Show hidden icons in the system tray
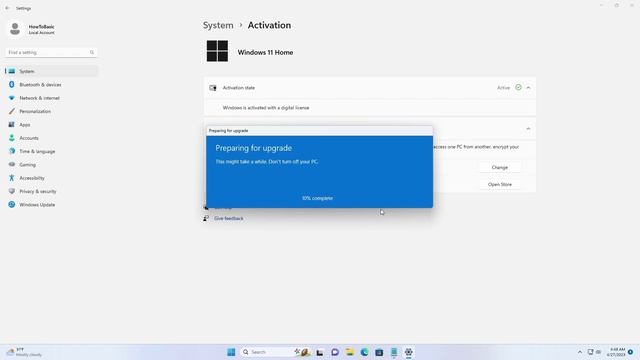This screenshot has width=640, height=360. [580, 352]
